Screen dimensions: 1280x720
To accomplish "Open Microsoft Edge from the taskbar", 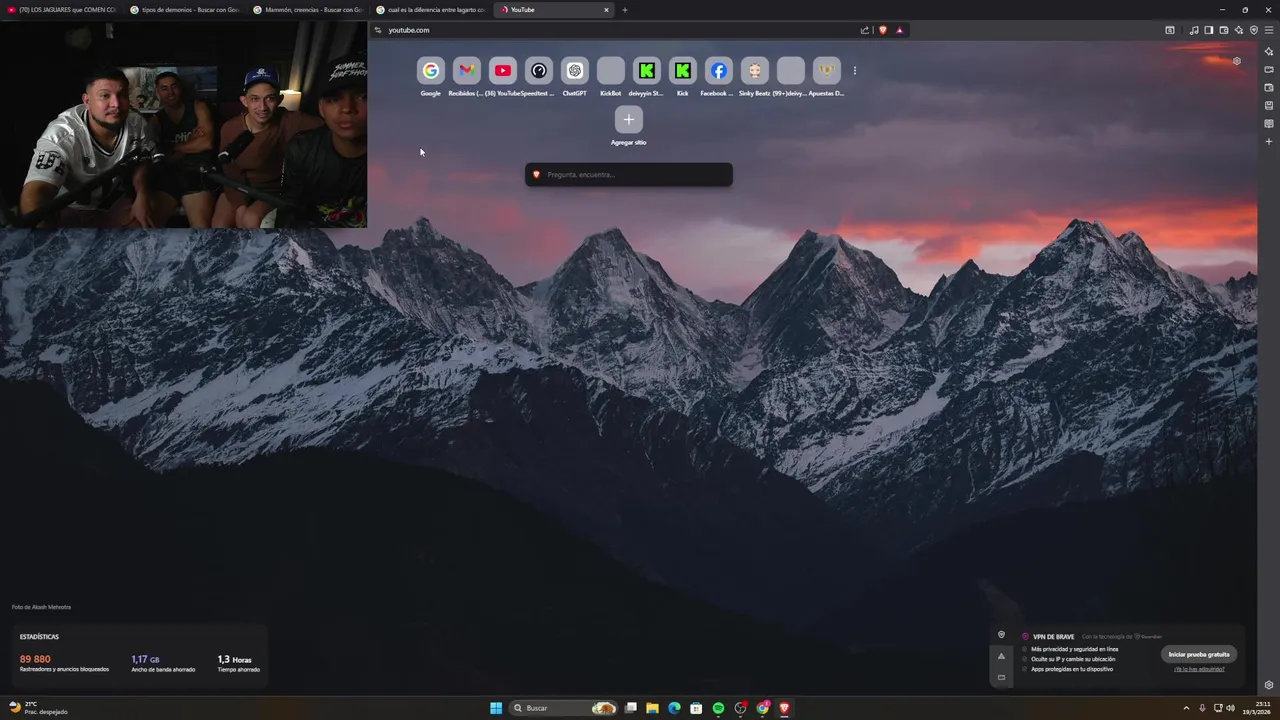I will tap(674, 708).
